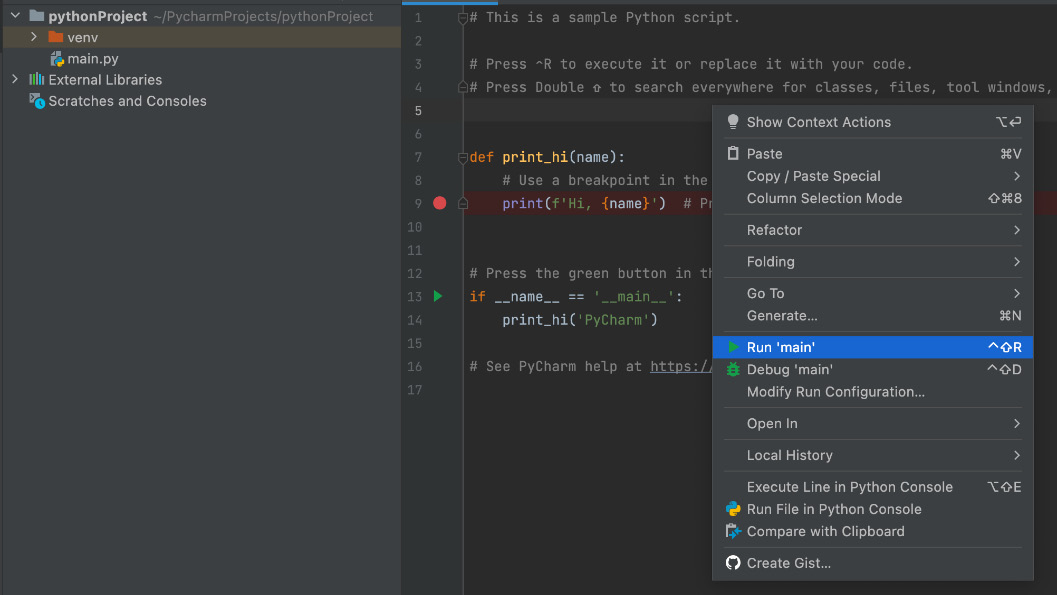1057x595 pixels.
Task: Click the venv folder icon
Action: tap(56, 37)
